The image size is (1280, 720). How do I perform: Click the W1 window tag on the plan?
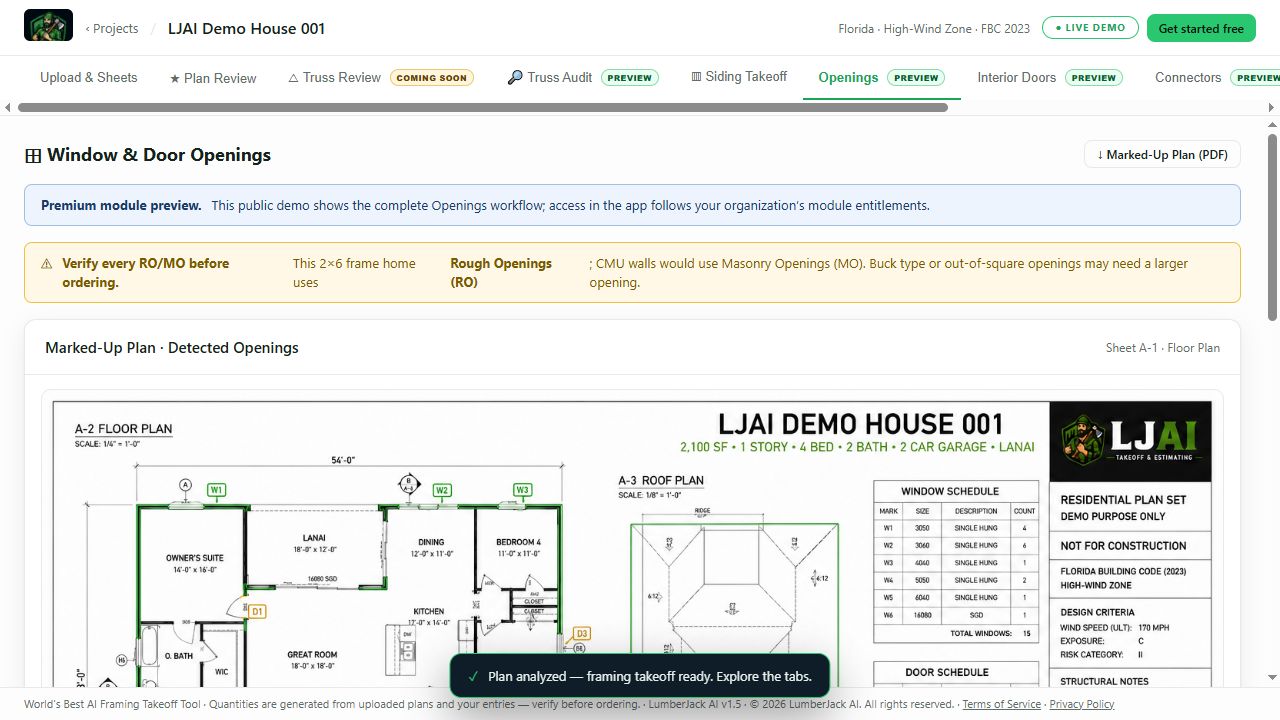tap(216, 490)
